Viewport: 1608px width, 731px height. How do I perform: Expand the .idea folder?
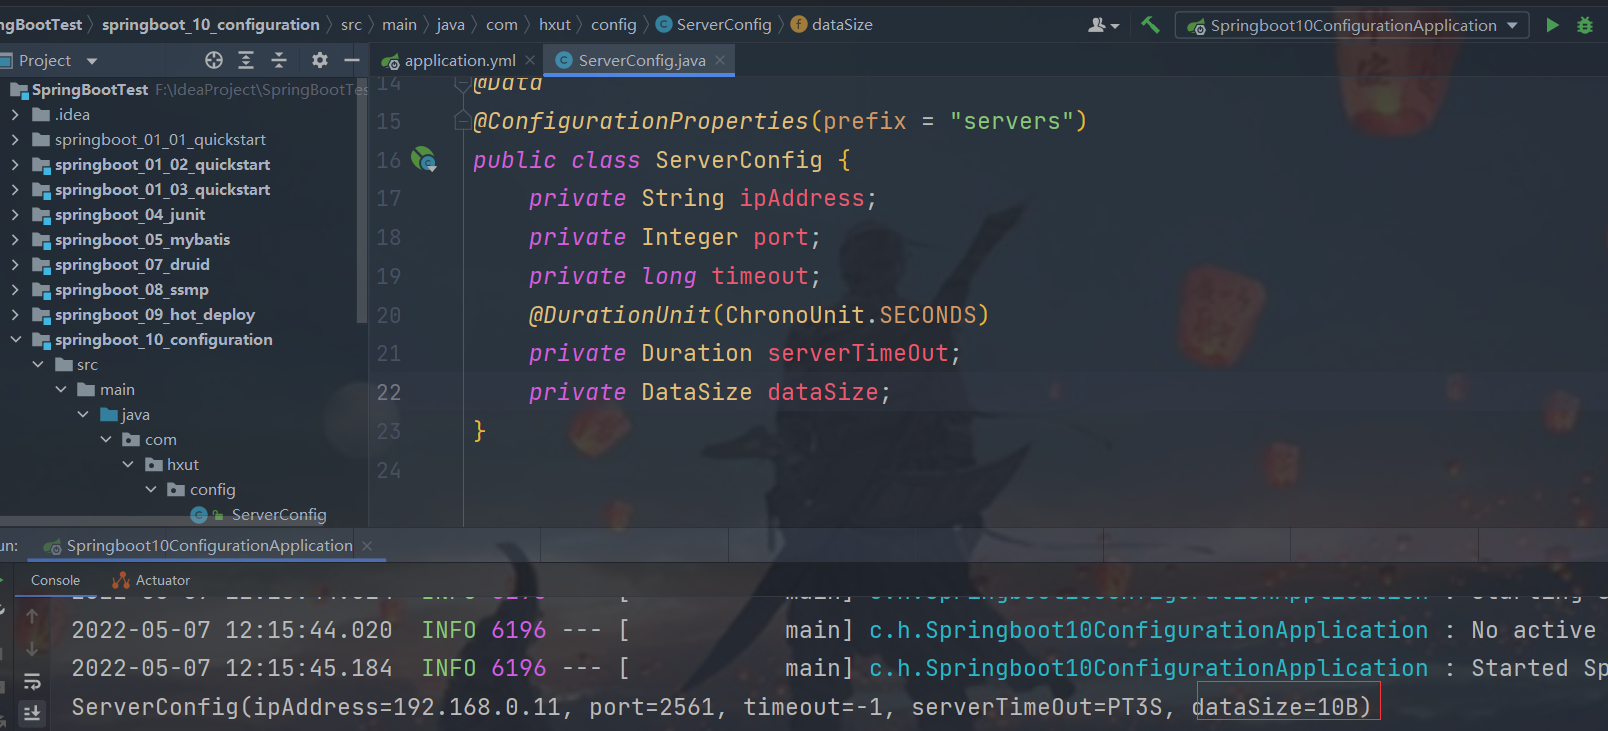15,115
